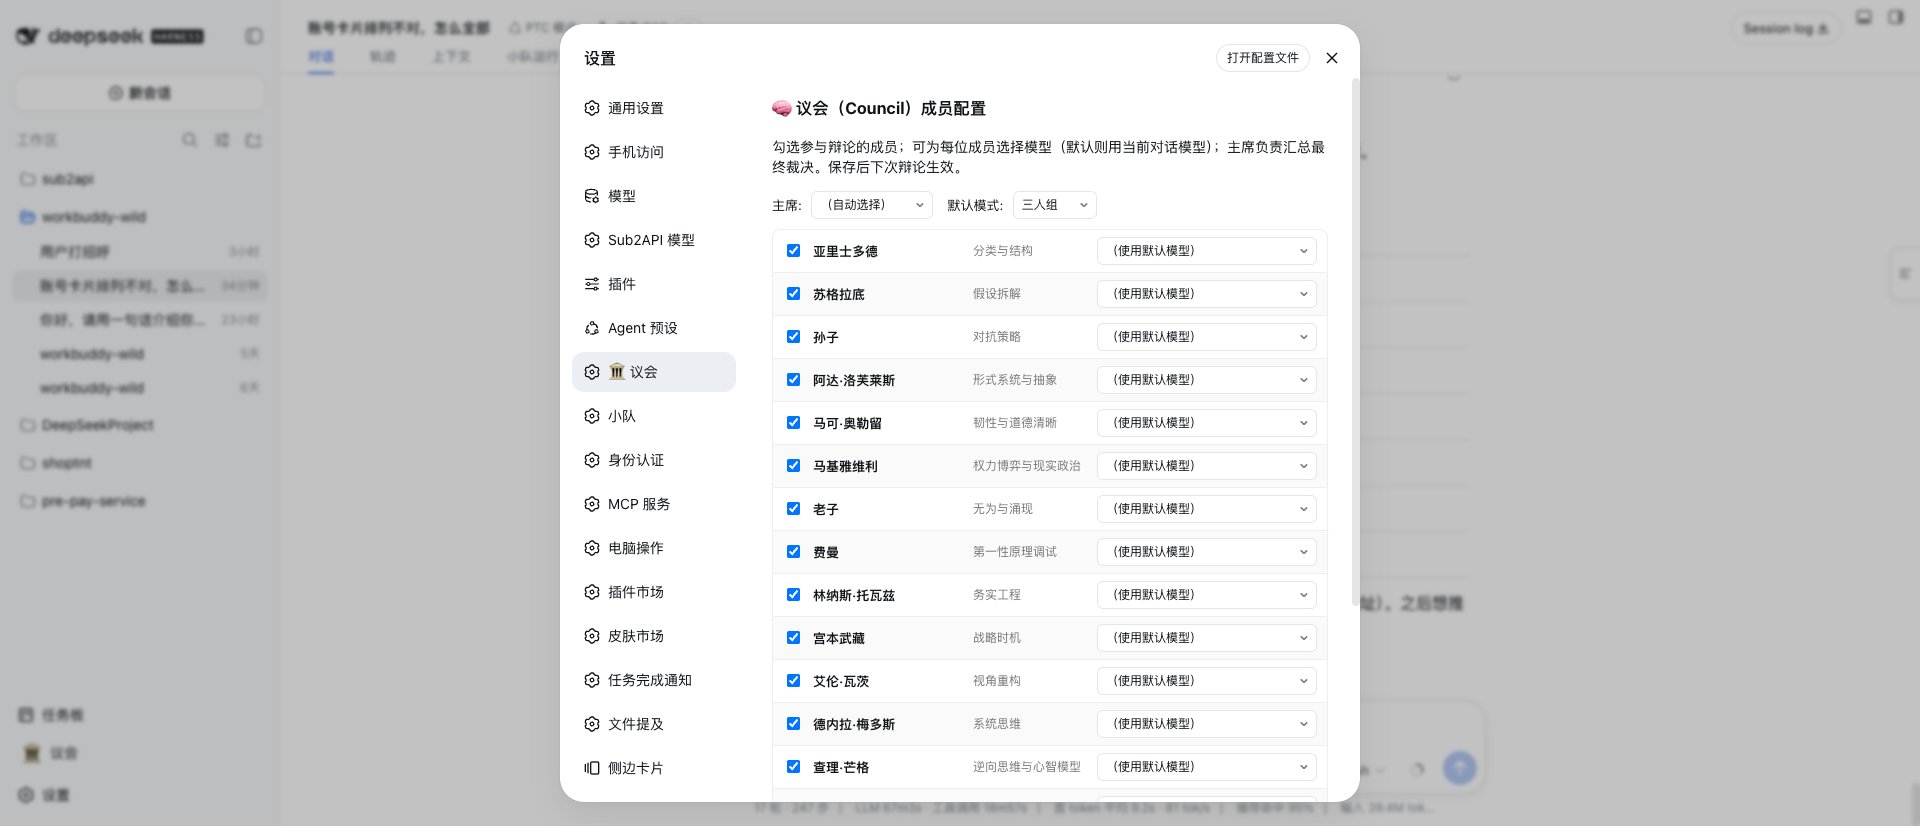Click the 电脑操作 sidebar icon

coord(592,548)
